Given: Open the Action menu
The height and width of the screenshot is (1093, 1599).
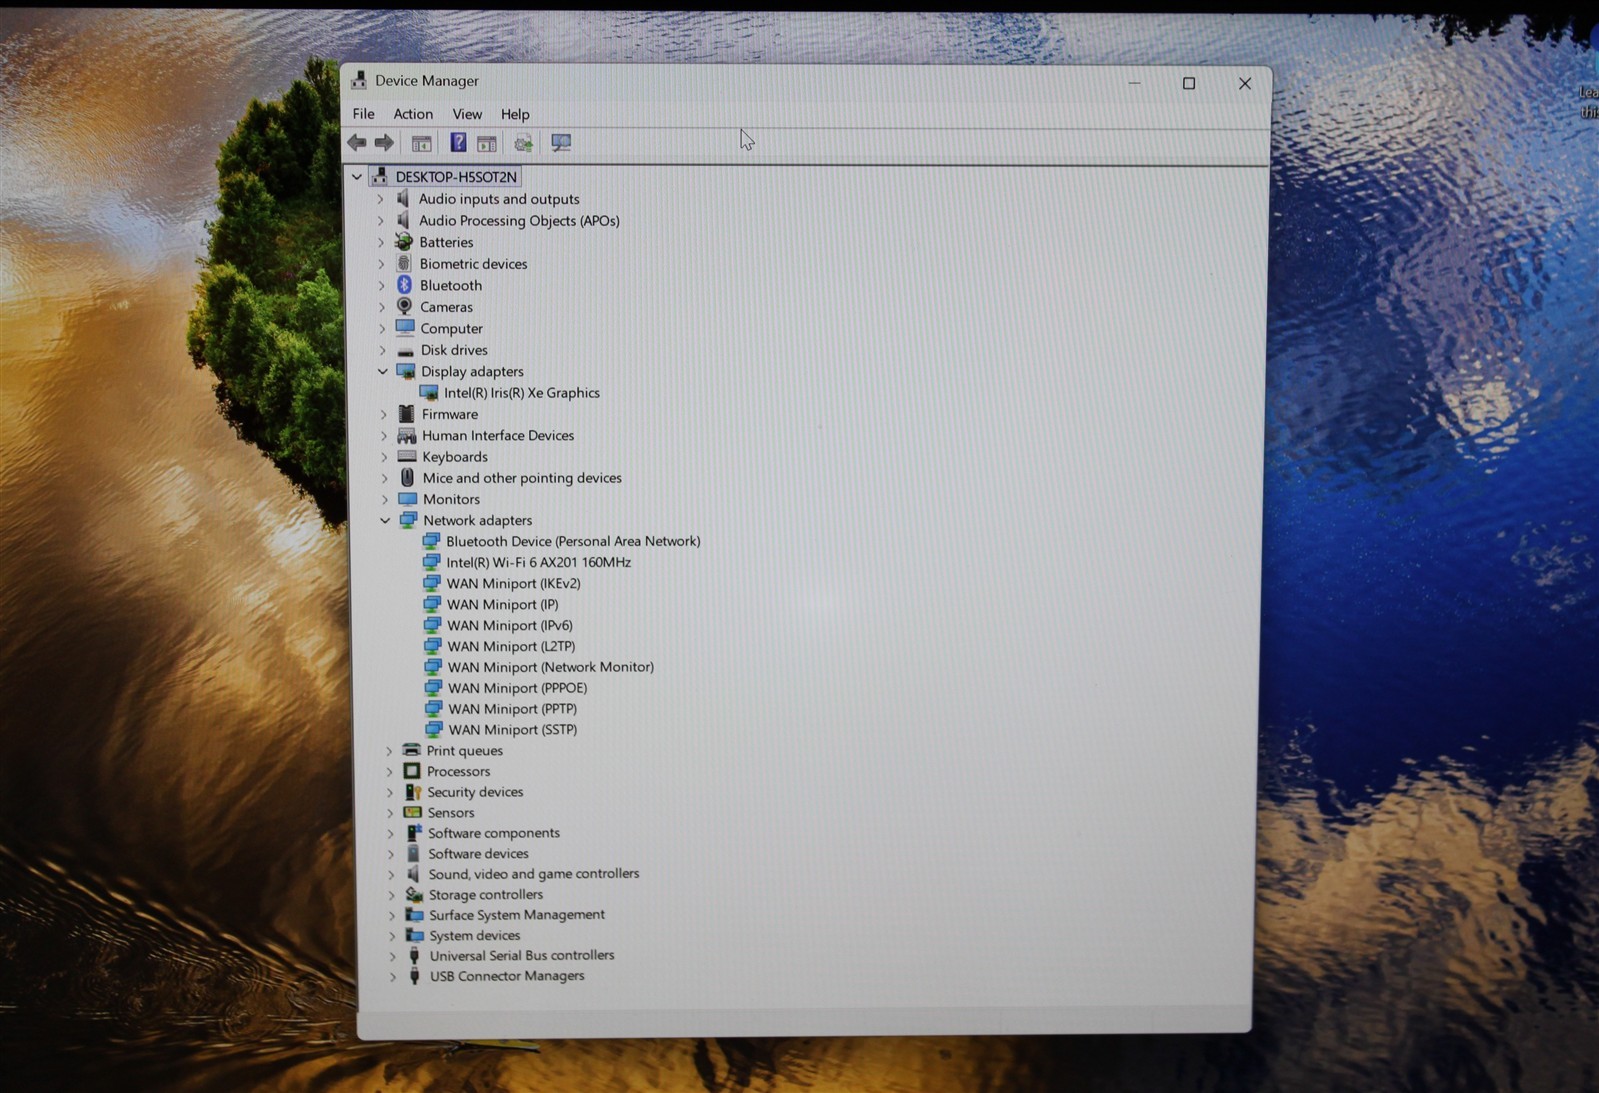Looking at the screenshot, I should pos(413,114).
